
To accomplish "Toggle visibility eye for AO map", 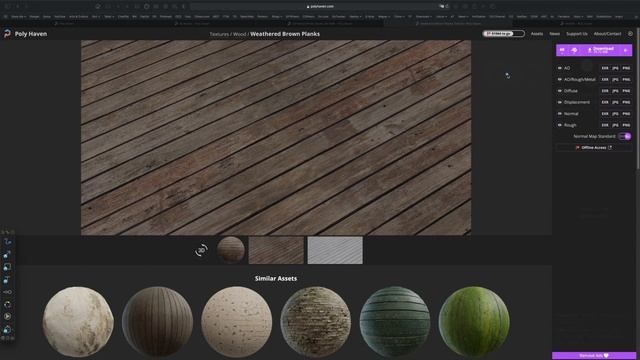I will [560, 68].
